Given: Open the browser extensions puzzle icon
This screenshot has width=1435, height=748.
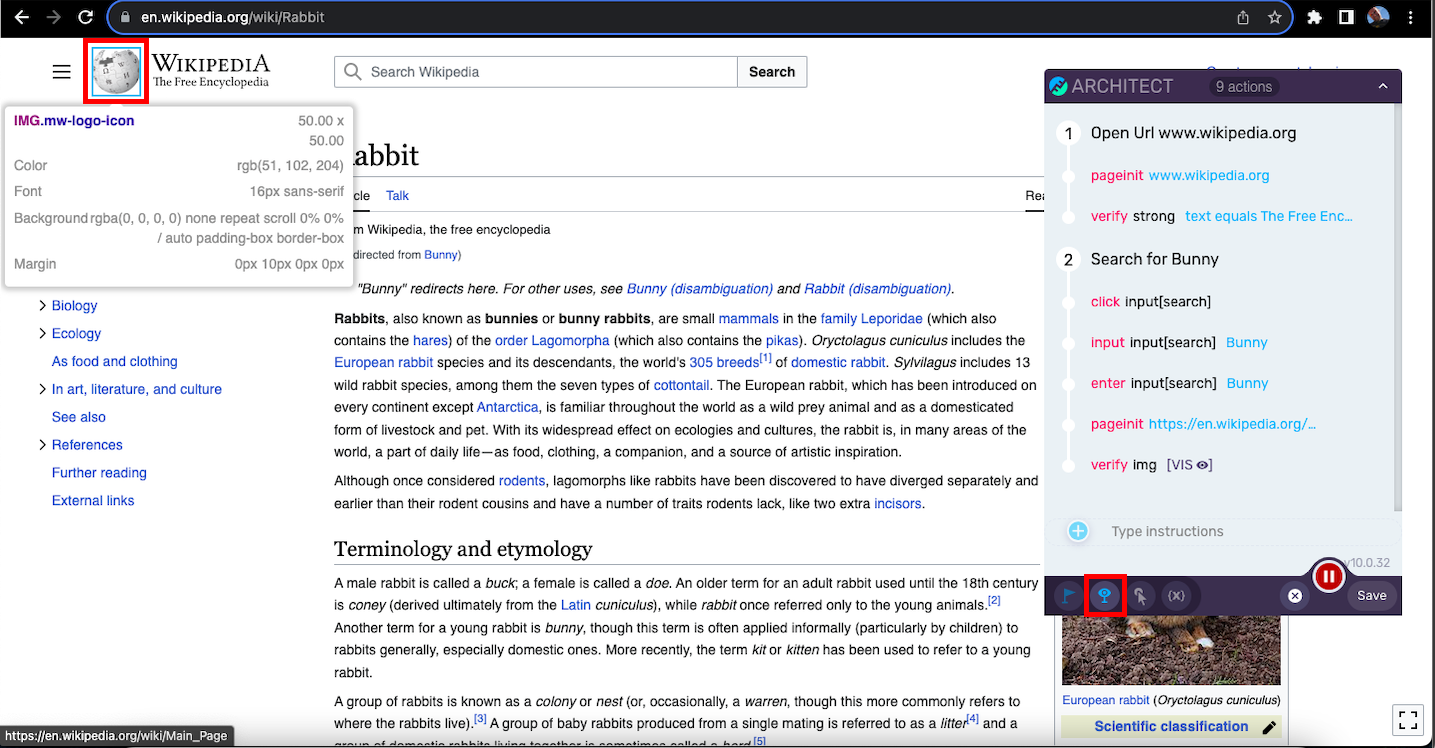Looking at the screenshot, I should coord(1315,17).
